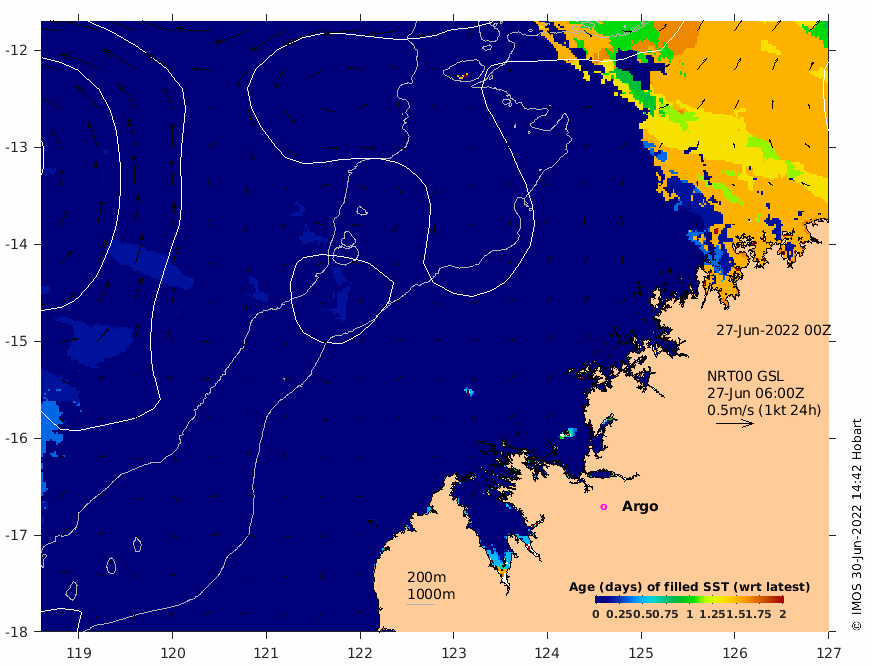Image resolution: width=872 pixels, height=666 pixels.
Task: Click latitude label -12
Action: (16, 50)
